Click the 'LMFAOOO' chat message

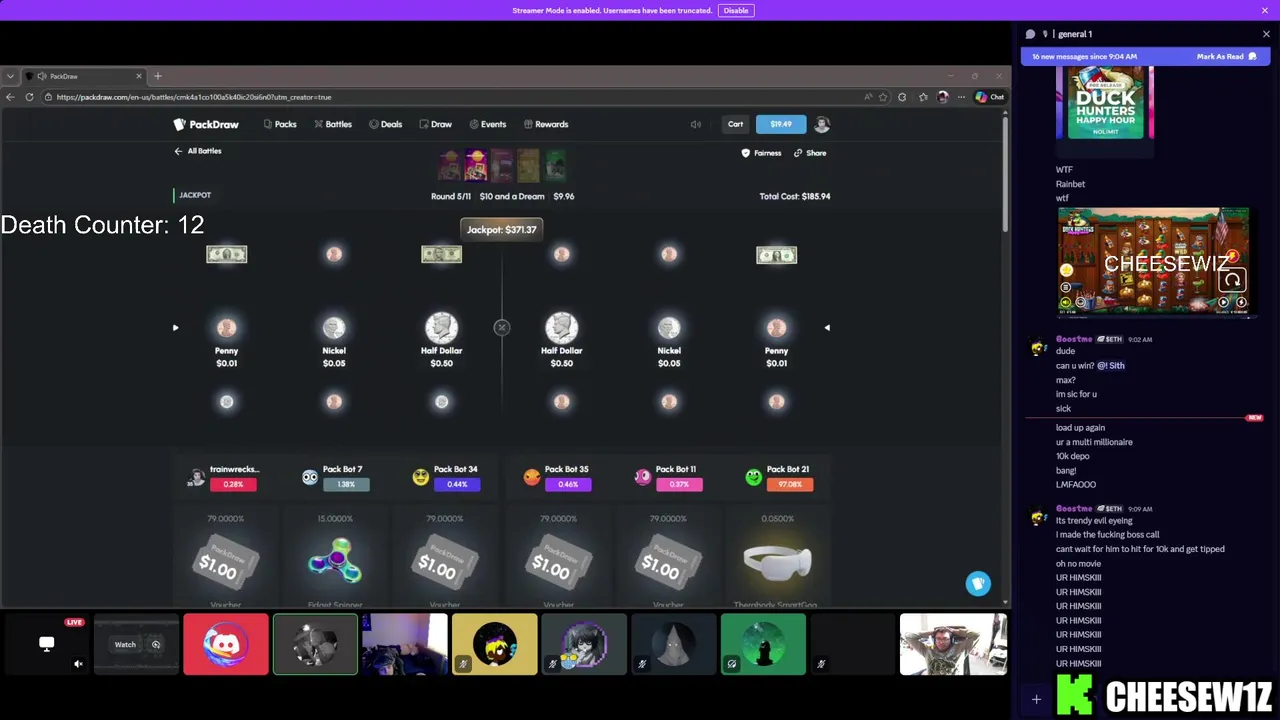point(1076,484)
